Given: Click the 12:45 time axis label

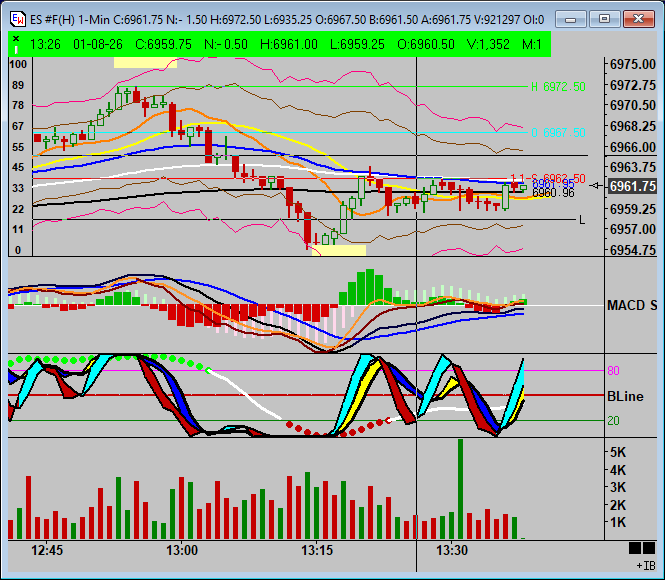Looking at the screenshot, I should [47, 550].
